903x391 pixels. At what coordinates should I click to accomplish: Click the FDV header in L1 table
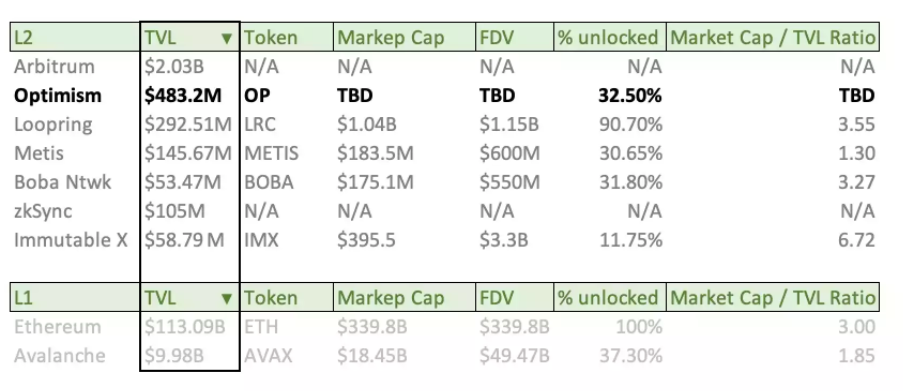click(515, 297)
